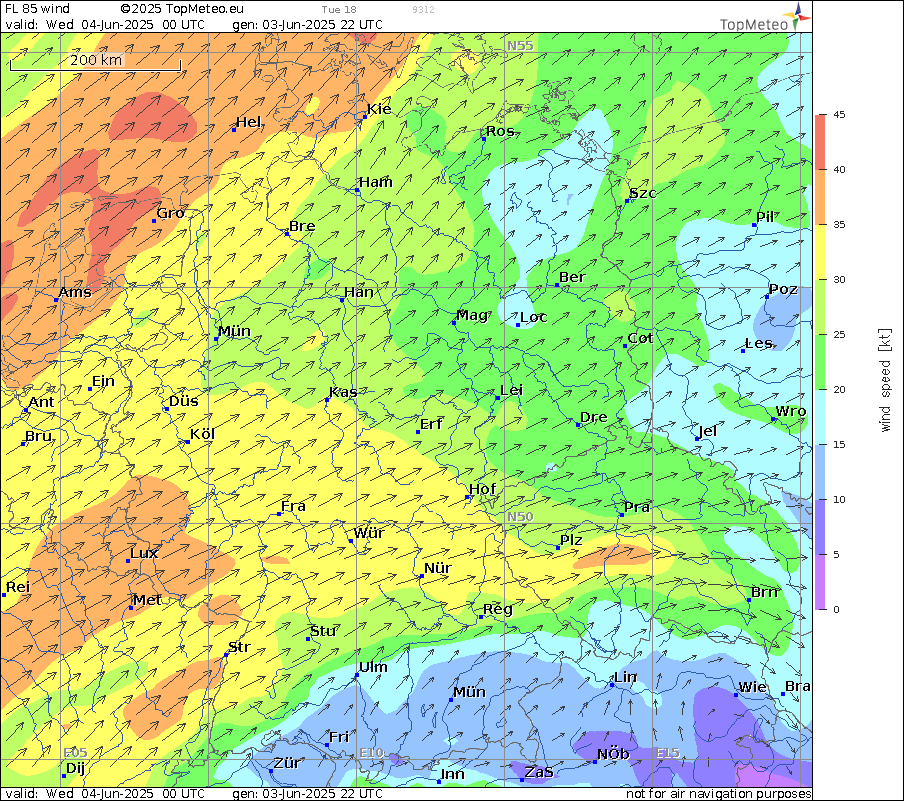
Task: Click the Str city label
Action: click(239, 647)
